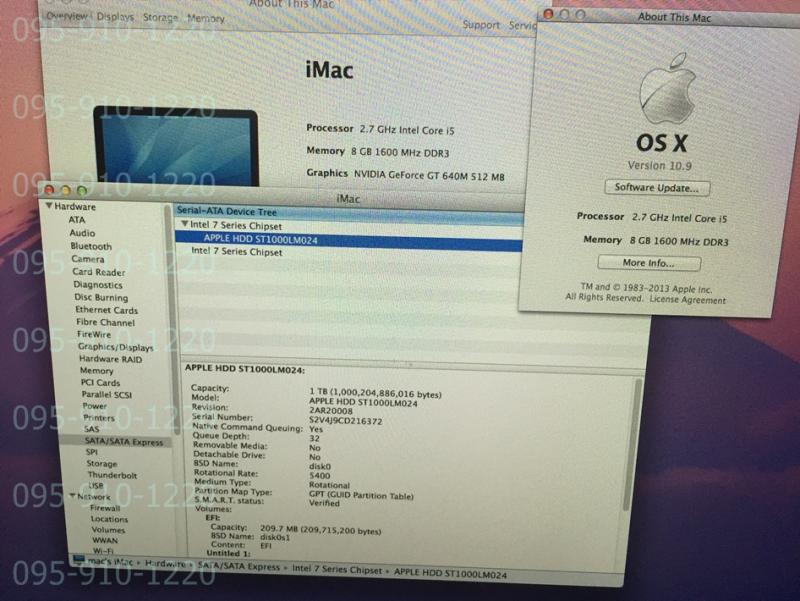Switch to the Storage tab

[x=160, y=17]
